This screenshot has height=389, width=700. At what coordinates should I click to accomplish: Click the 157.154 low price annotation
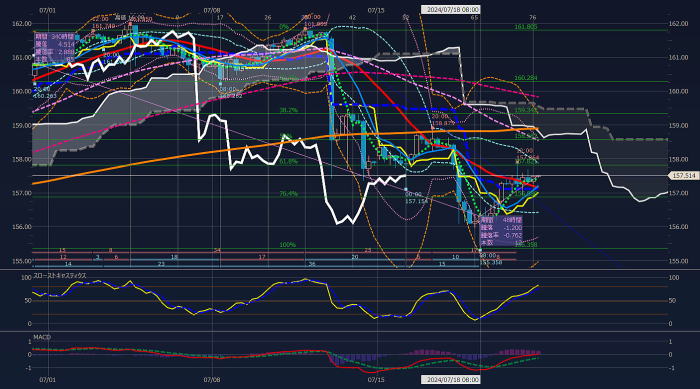pyautogui.click(x=416, y=202)
